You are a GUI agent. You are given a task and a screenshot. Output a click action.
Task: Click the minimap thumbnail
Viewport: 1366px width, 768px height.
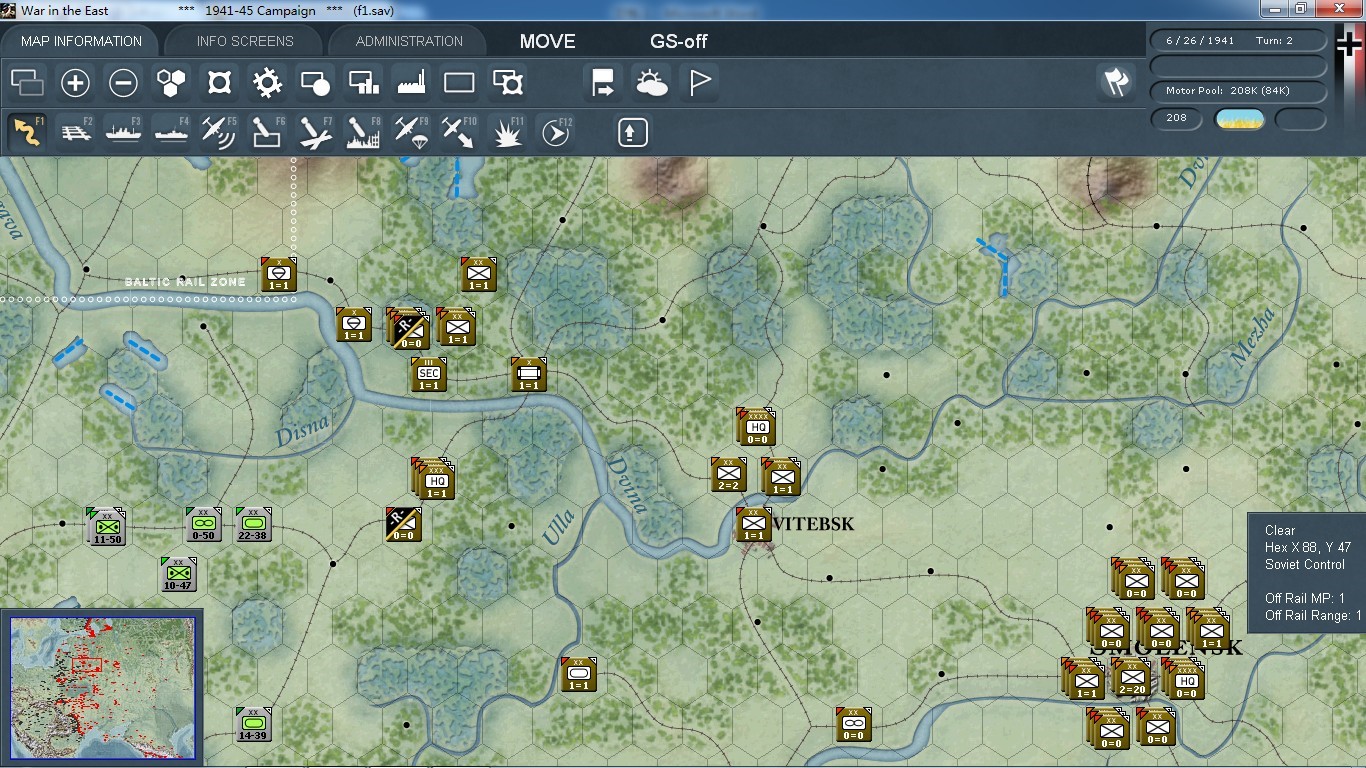click(102, 688)
